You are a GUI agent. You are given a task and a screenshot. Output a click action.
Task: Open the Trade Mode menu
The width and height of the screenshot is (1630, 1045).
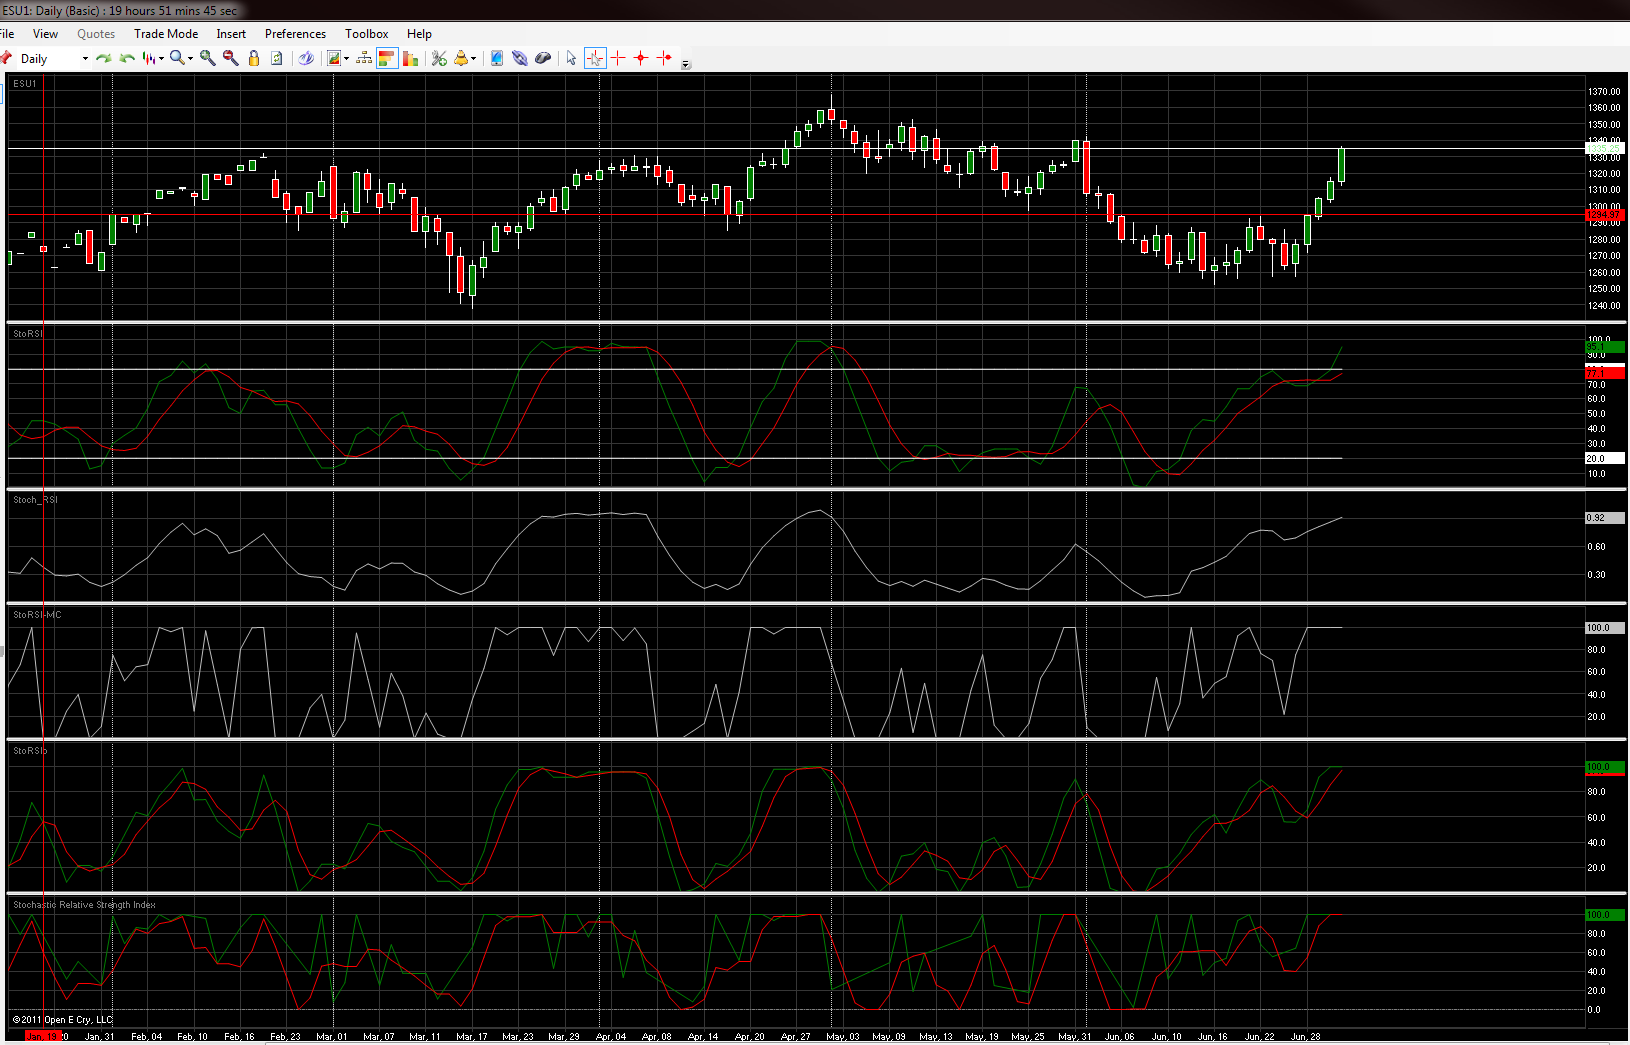[x=166, y=34]
